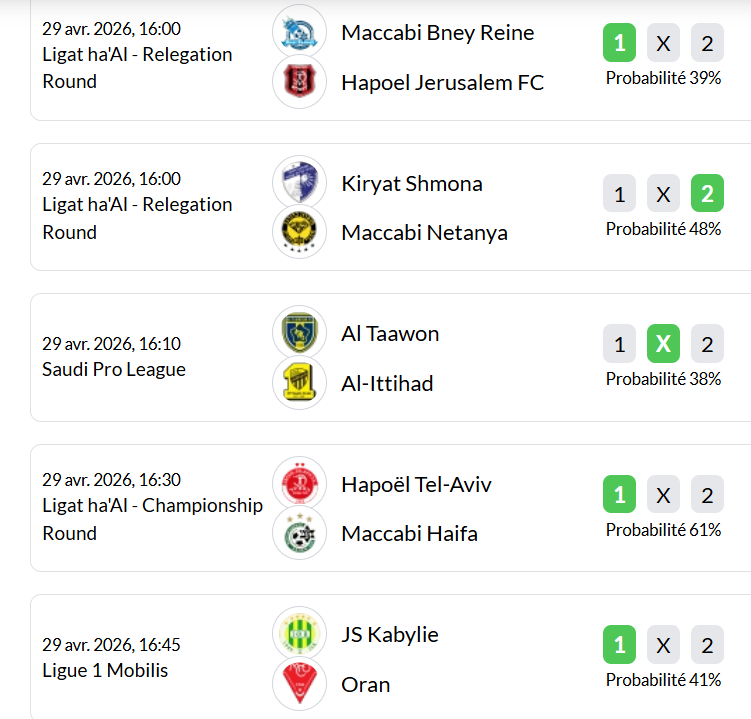Open the Al-Ittihad team name link
Viewport: 751px width, 719px height.
pos(387,383)
